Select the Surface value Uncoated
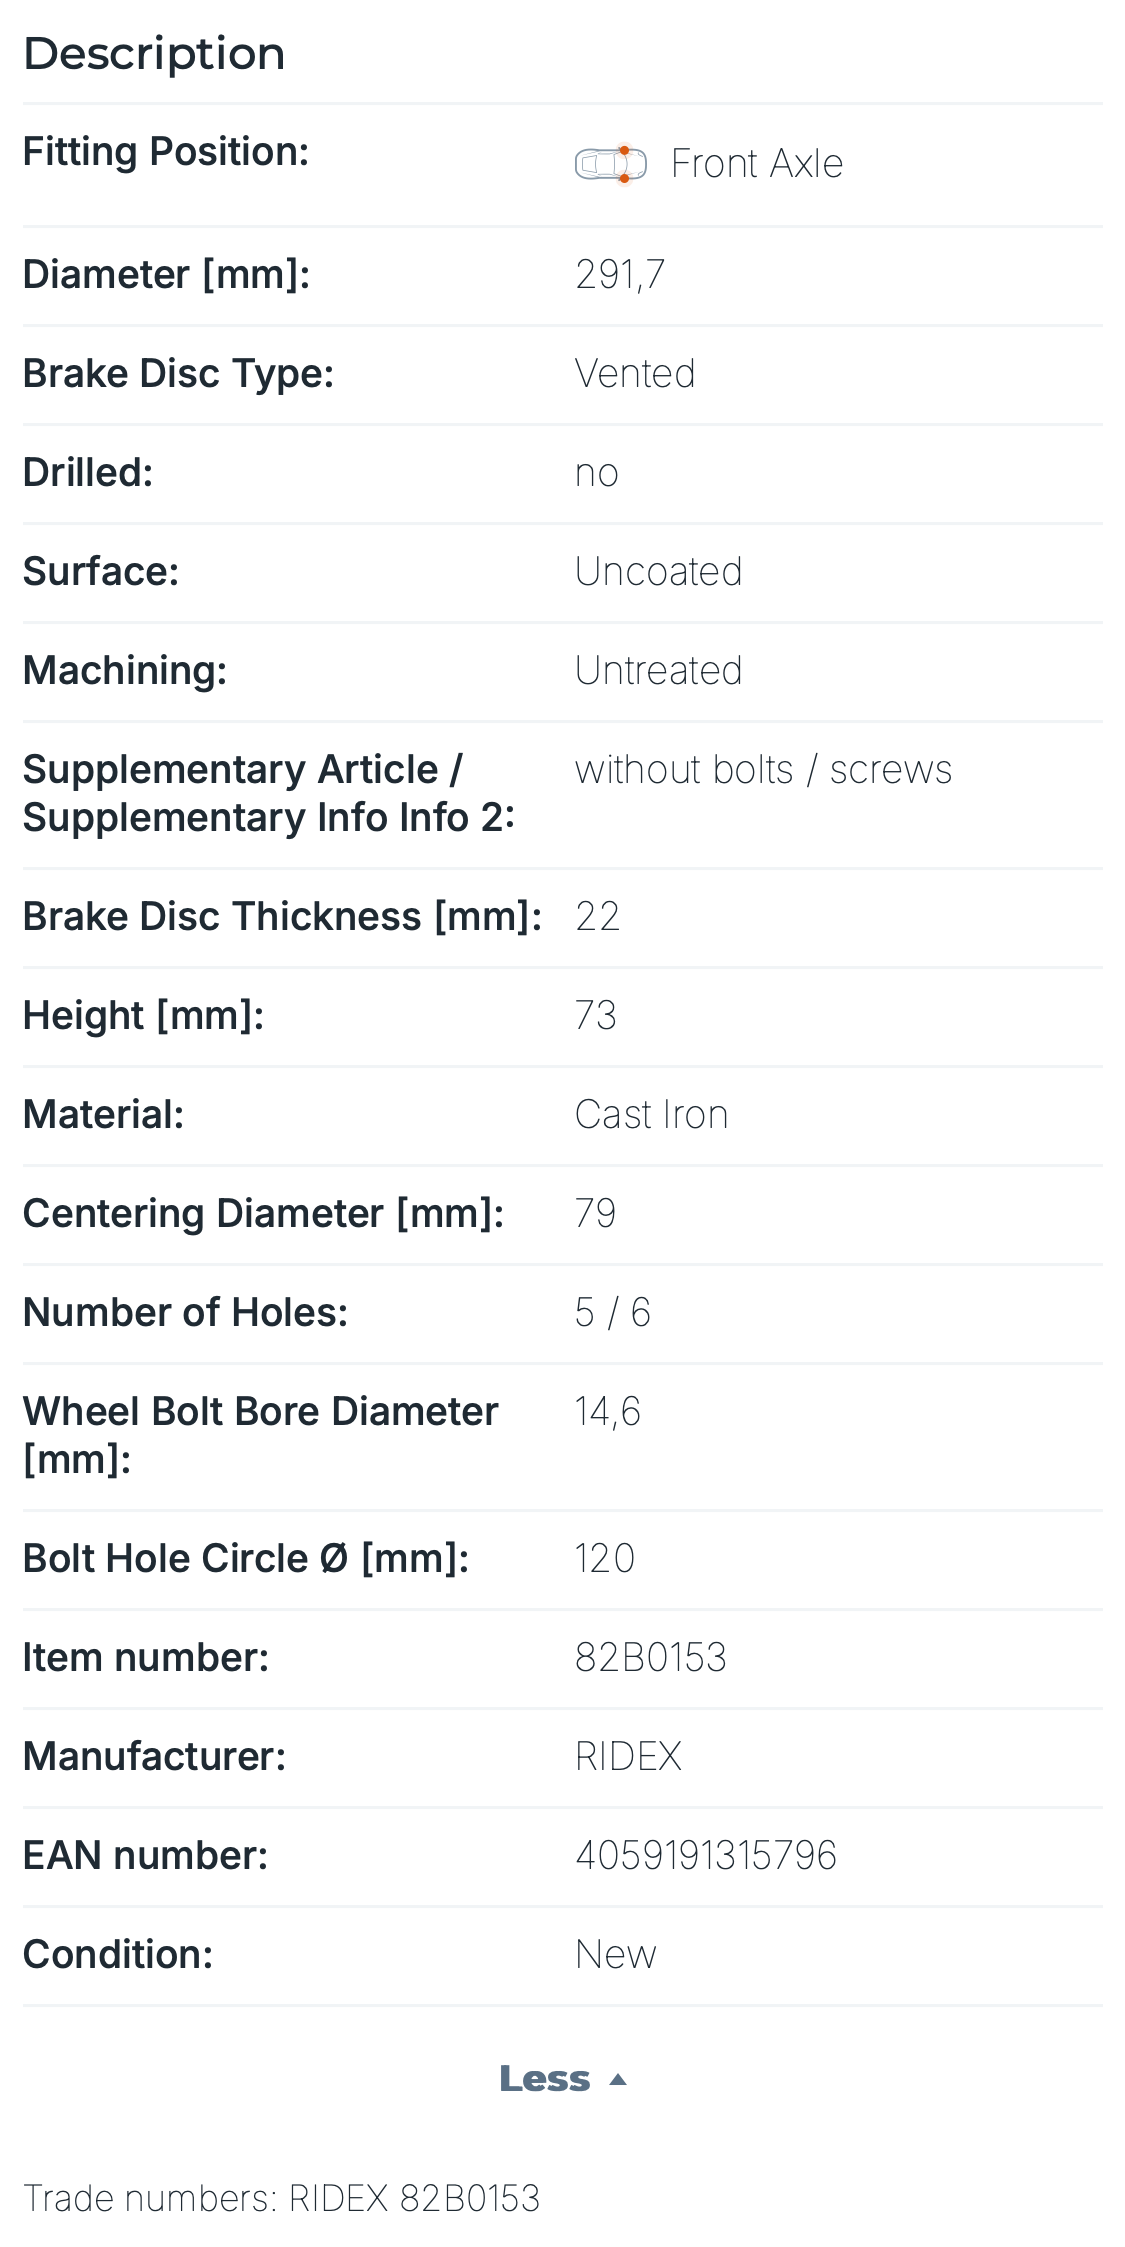The width and height of the screenshot is (1125, 2247). (658, 571)
